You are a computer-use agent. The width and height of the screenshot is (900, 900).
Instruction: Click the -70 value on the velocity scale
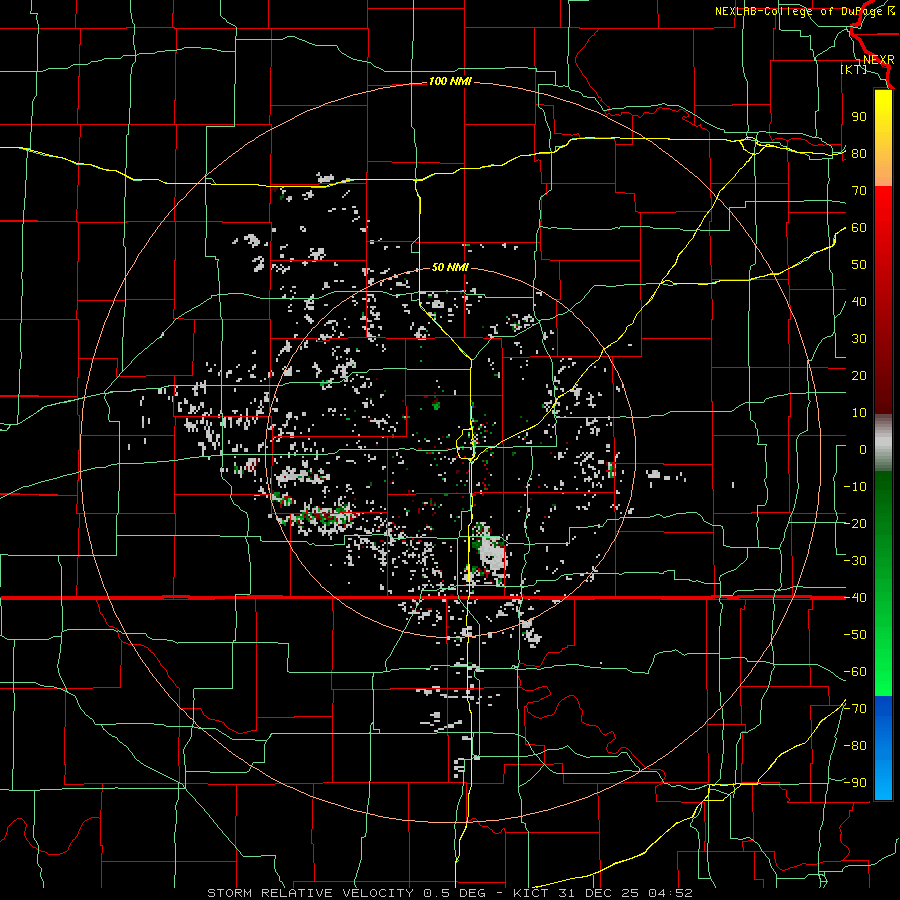[x=855, y=709]
